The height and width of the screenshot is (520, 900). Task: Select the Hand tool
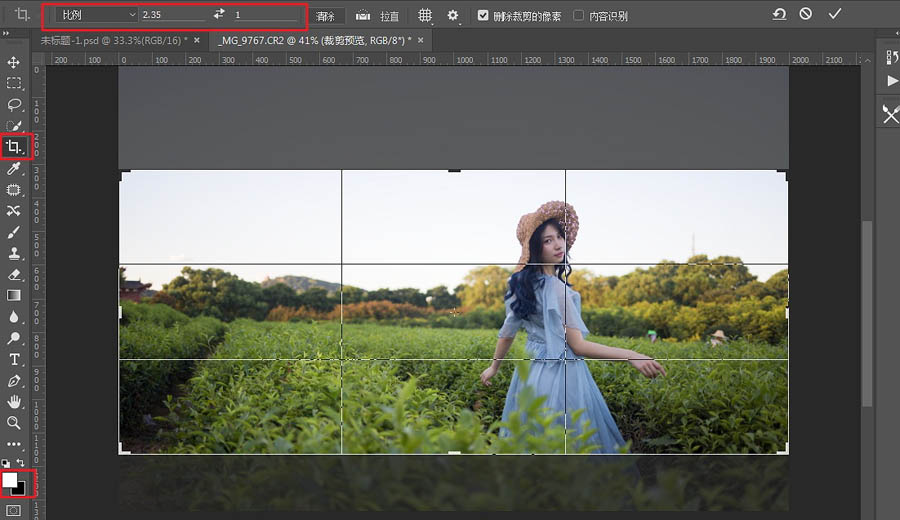[x=14, y=401]
